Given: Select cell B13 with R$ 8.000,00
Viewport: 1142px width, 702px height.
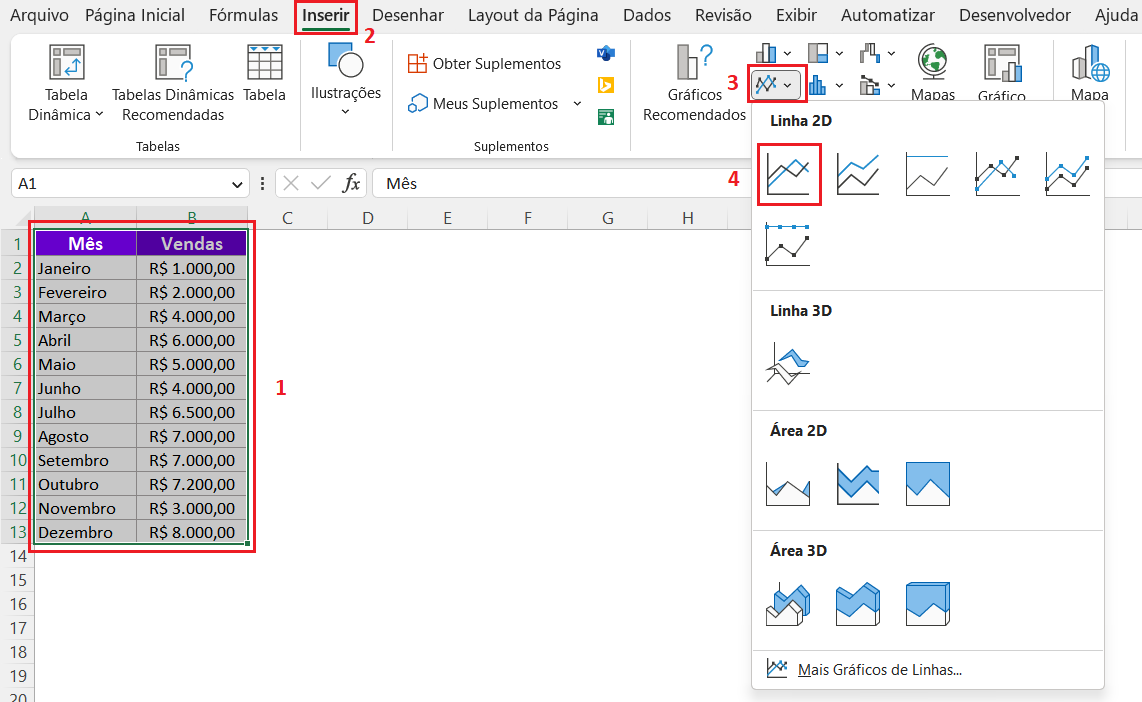Looking at the screenshot, I should [192, 532].
